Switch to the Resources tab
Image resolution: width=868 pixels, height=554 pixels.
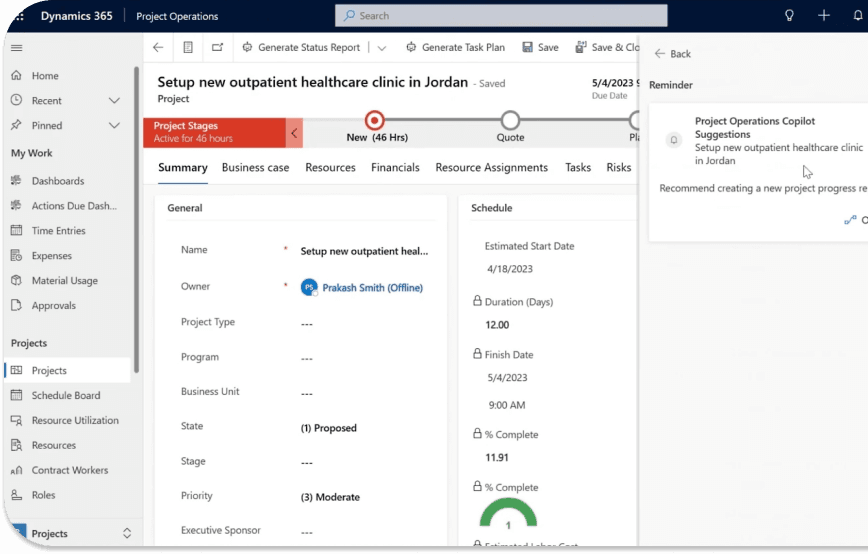pos(330,167)
